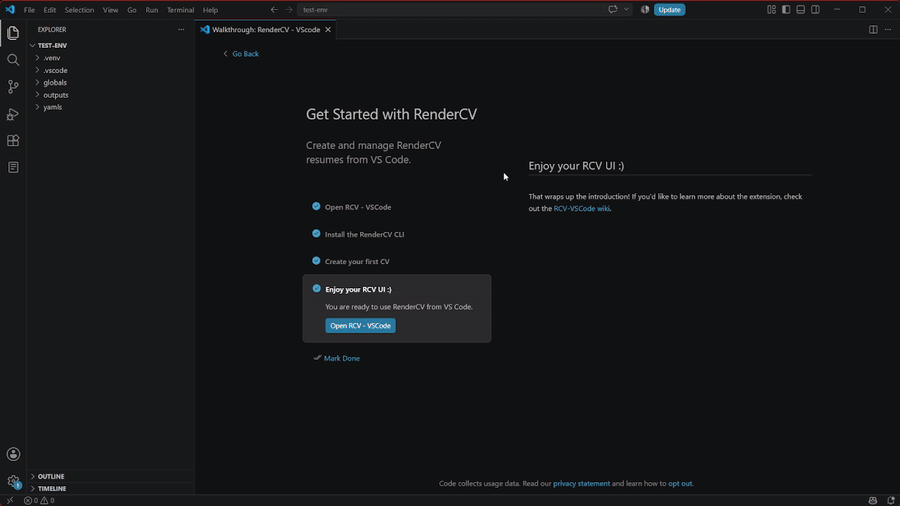Select the Walkthrough: RenderCV - VScode tab

[x=266, y=29]
